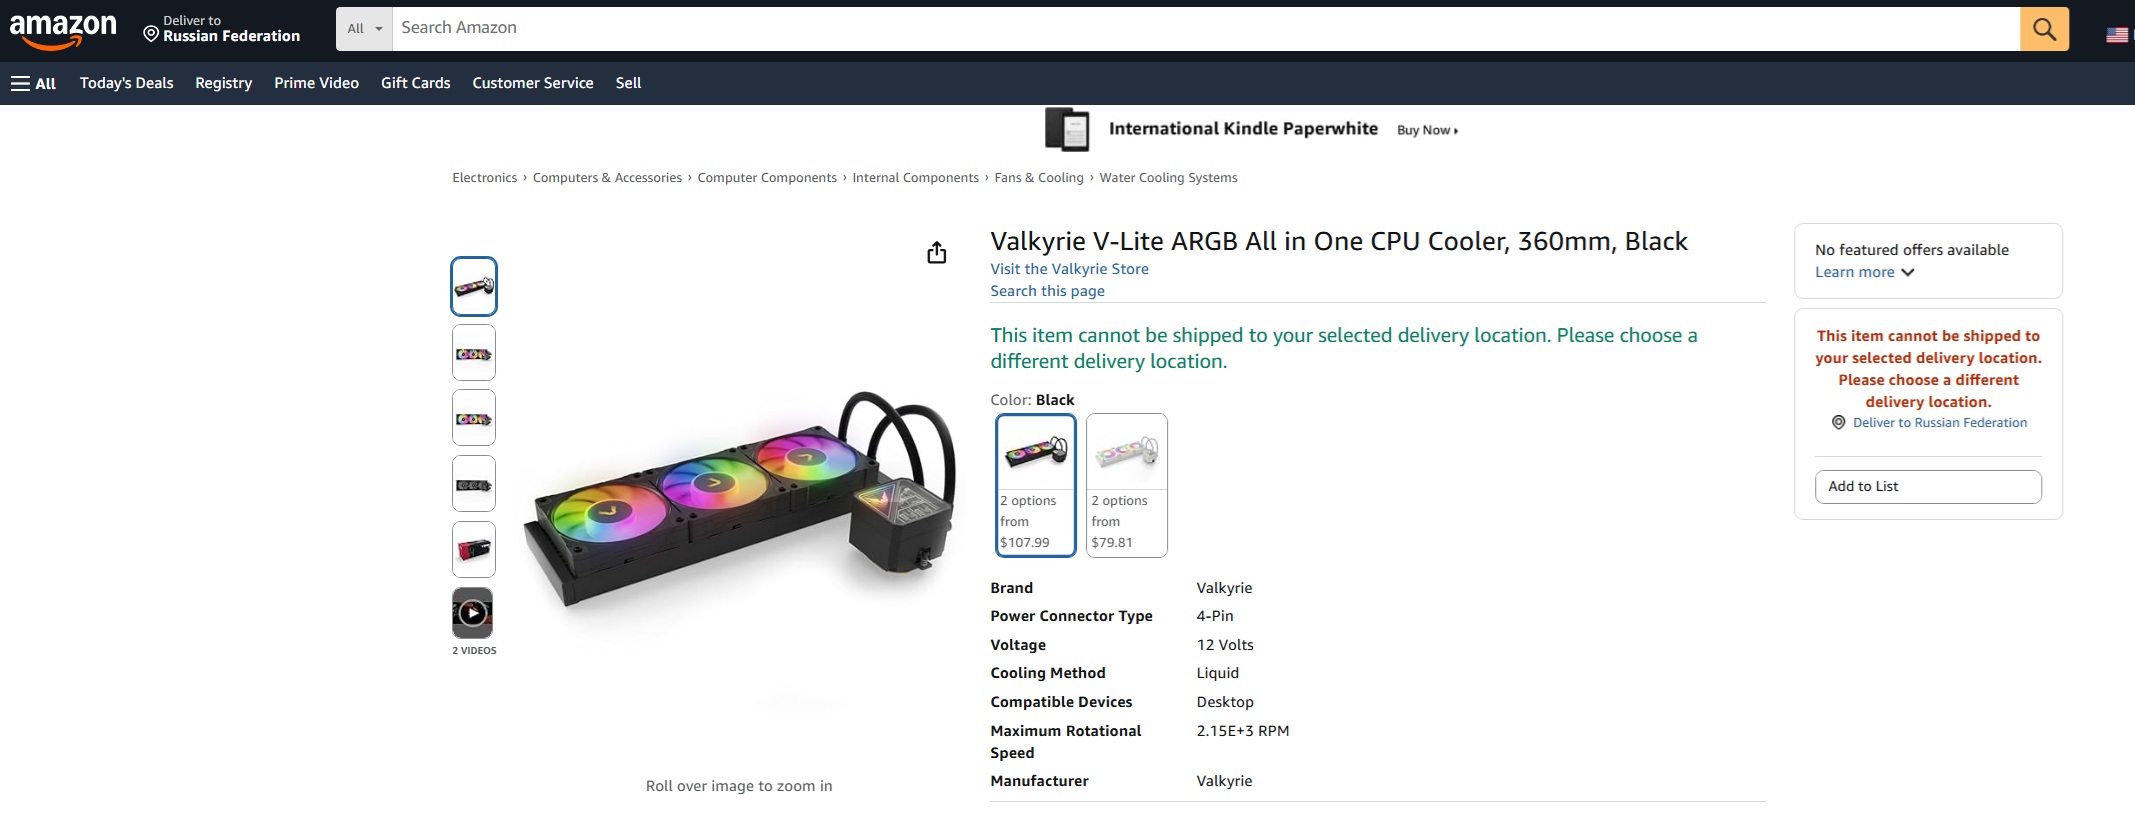Screen dimensions: 2135x814
Task: Open the All search category dropdown
Action: click(364, 29)
